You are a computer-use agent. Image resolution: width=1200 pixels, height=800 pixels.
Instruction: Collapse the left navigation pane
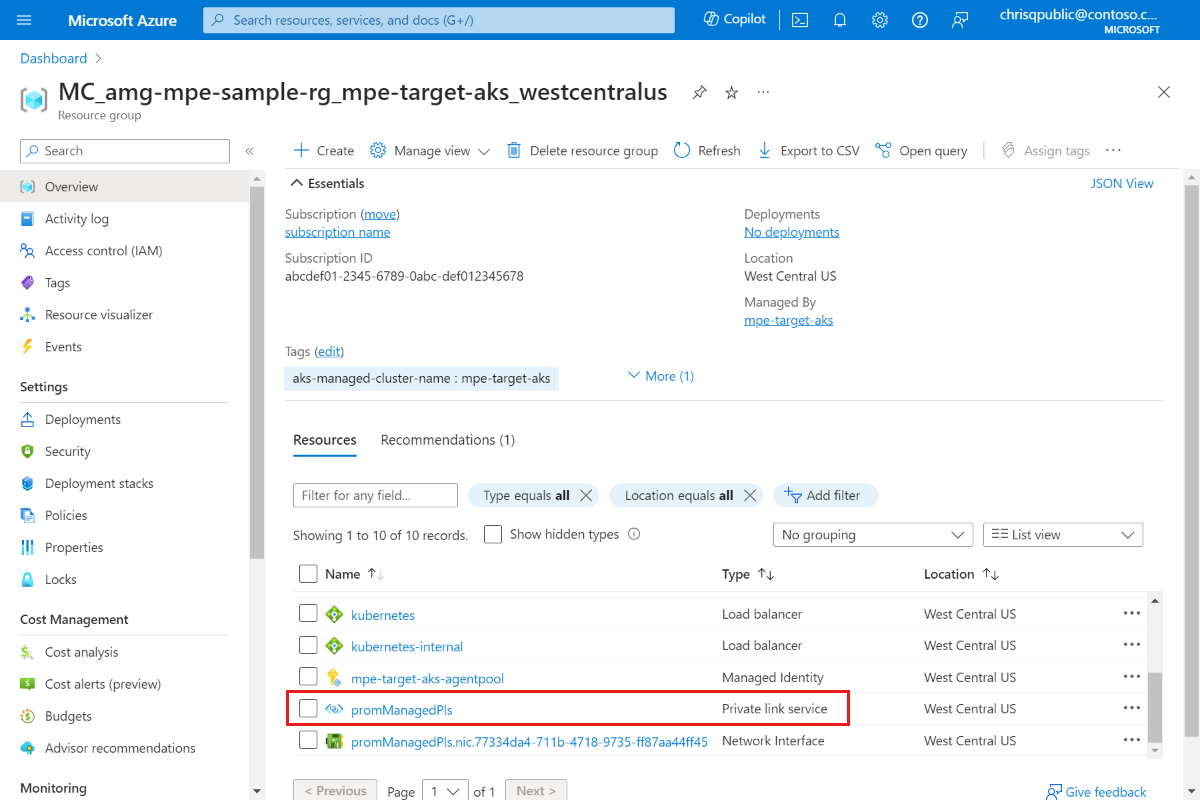click(x=250, y=151)
